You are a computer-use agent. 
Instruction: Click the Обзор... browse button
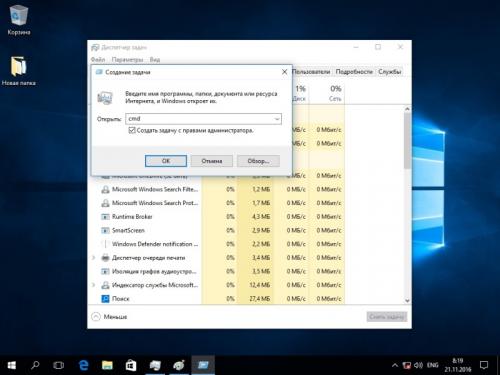258,161
